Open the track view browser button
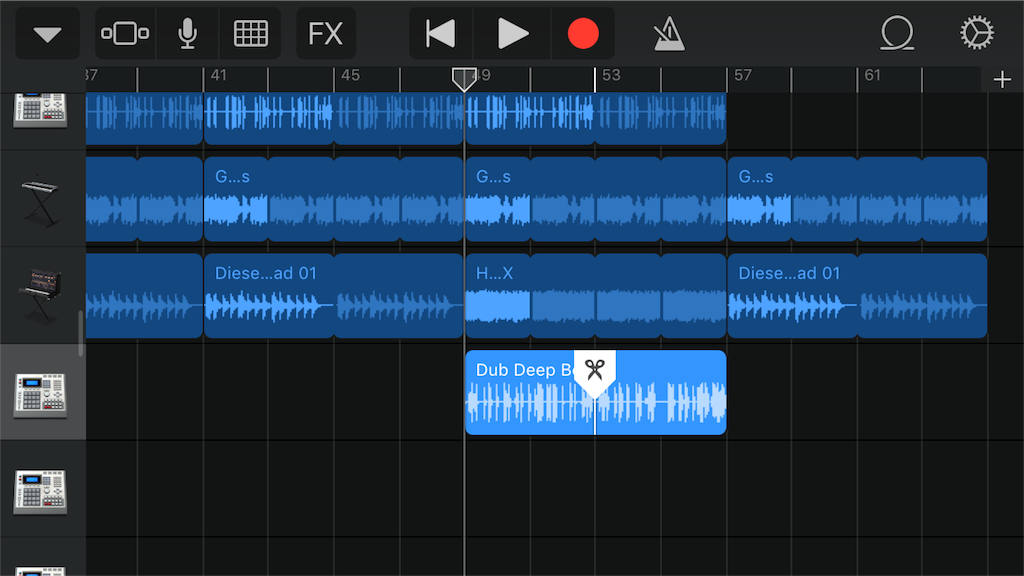Image resolution: width=1024 pixels, height=576 pixels. (125, 34)
